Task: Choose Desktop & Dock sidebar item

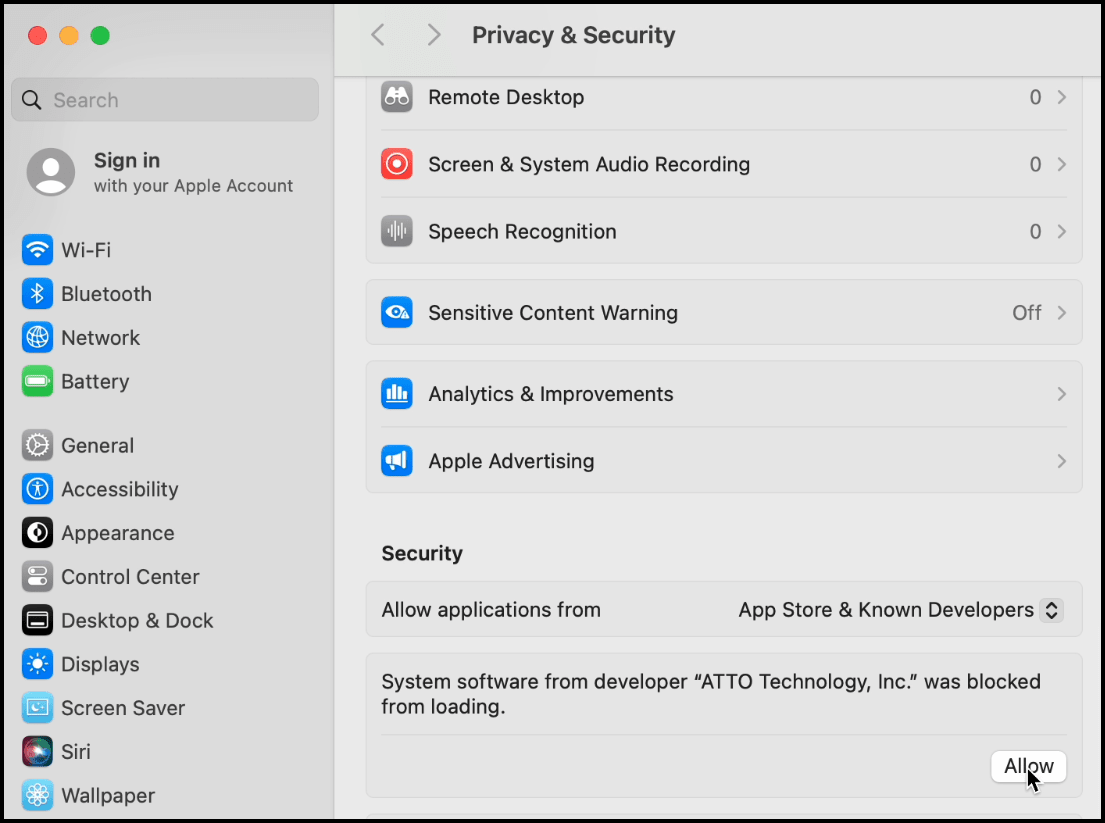Action: (x=137, y=621)
